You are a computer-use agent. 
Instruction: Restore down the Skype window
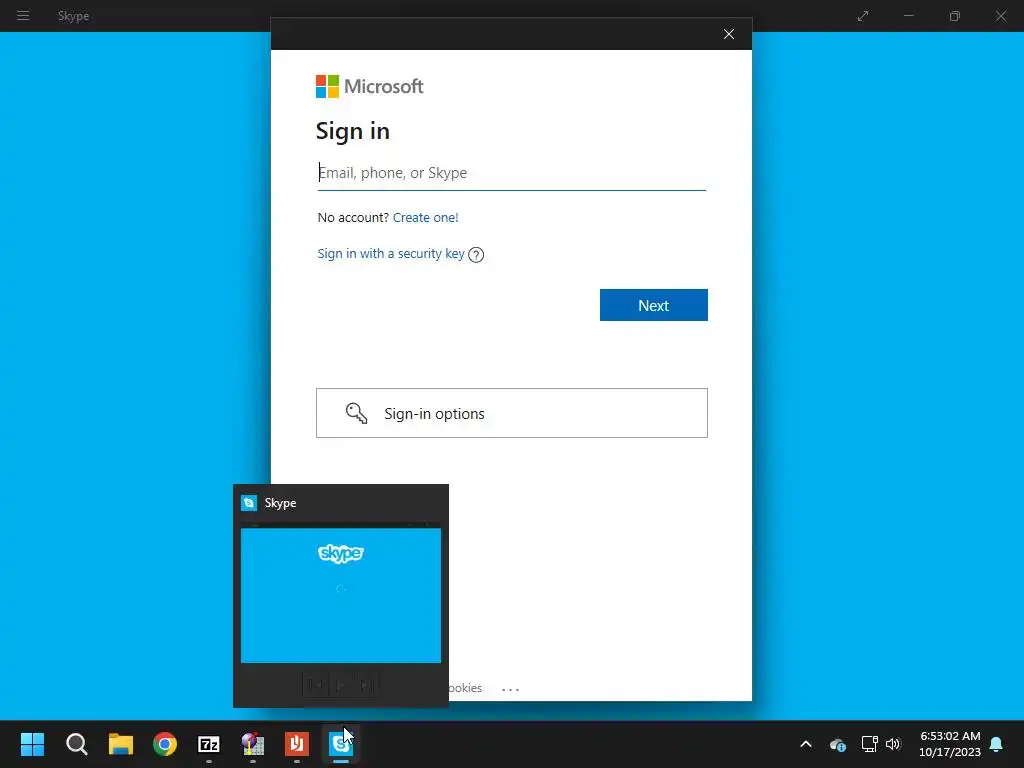click(x=955, y=16)
